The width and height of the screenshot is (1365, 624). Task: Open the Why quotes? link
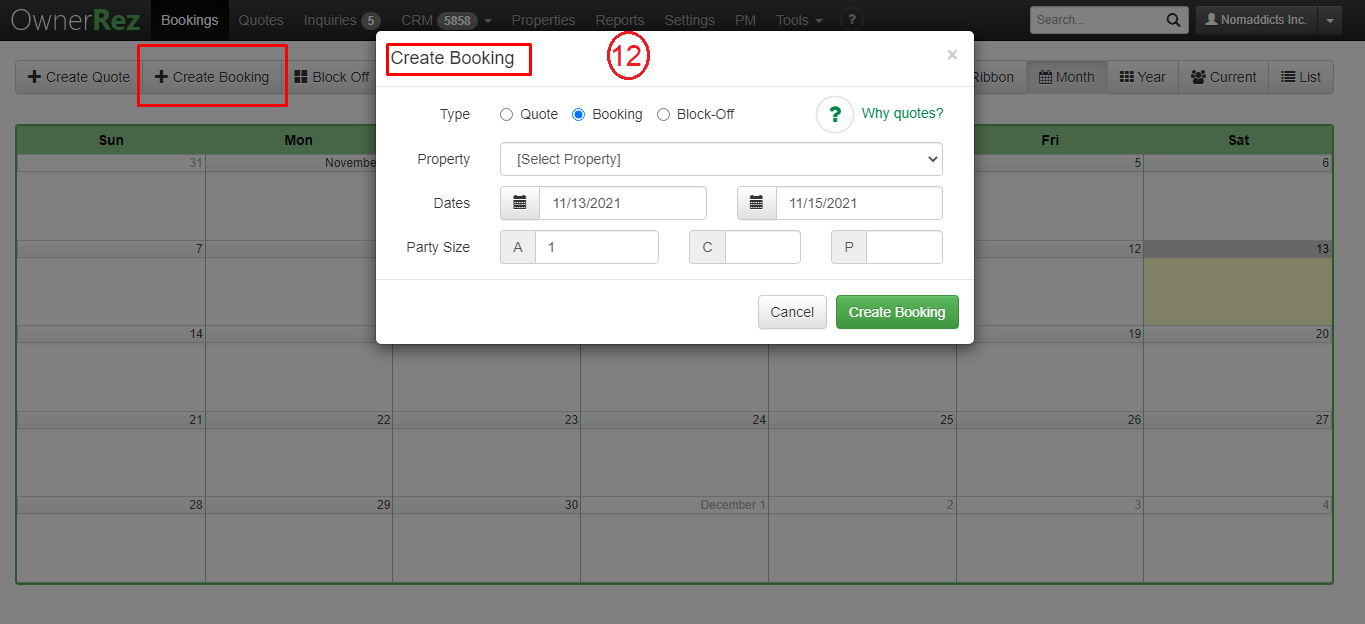(902, 114)
